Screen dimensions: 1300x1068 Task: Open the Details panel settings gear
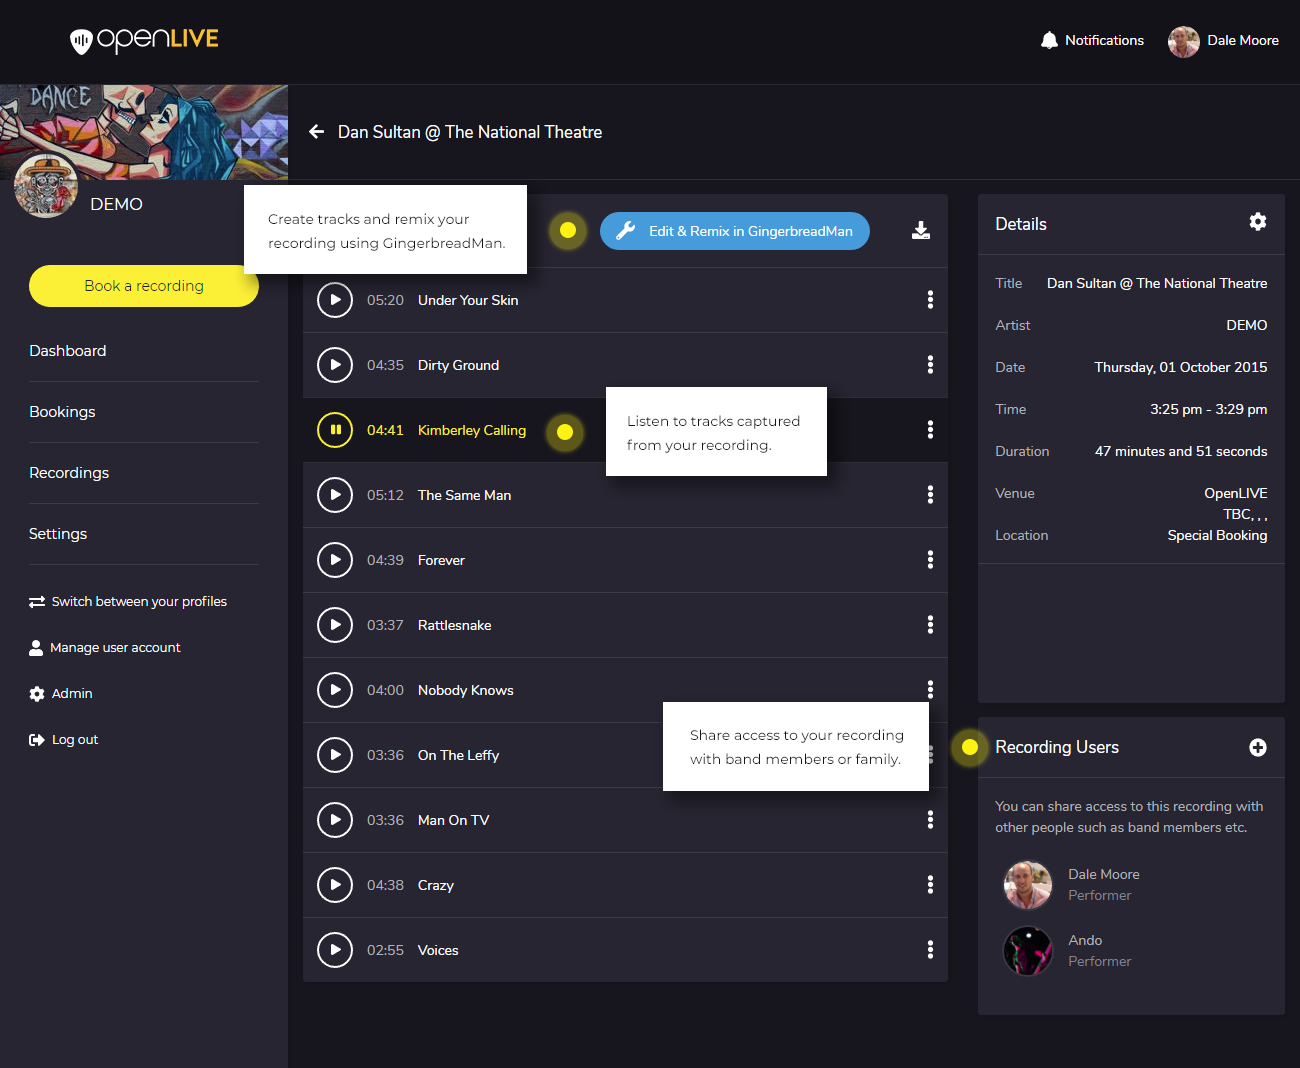[x=1258, y=222]
